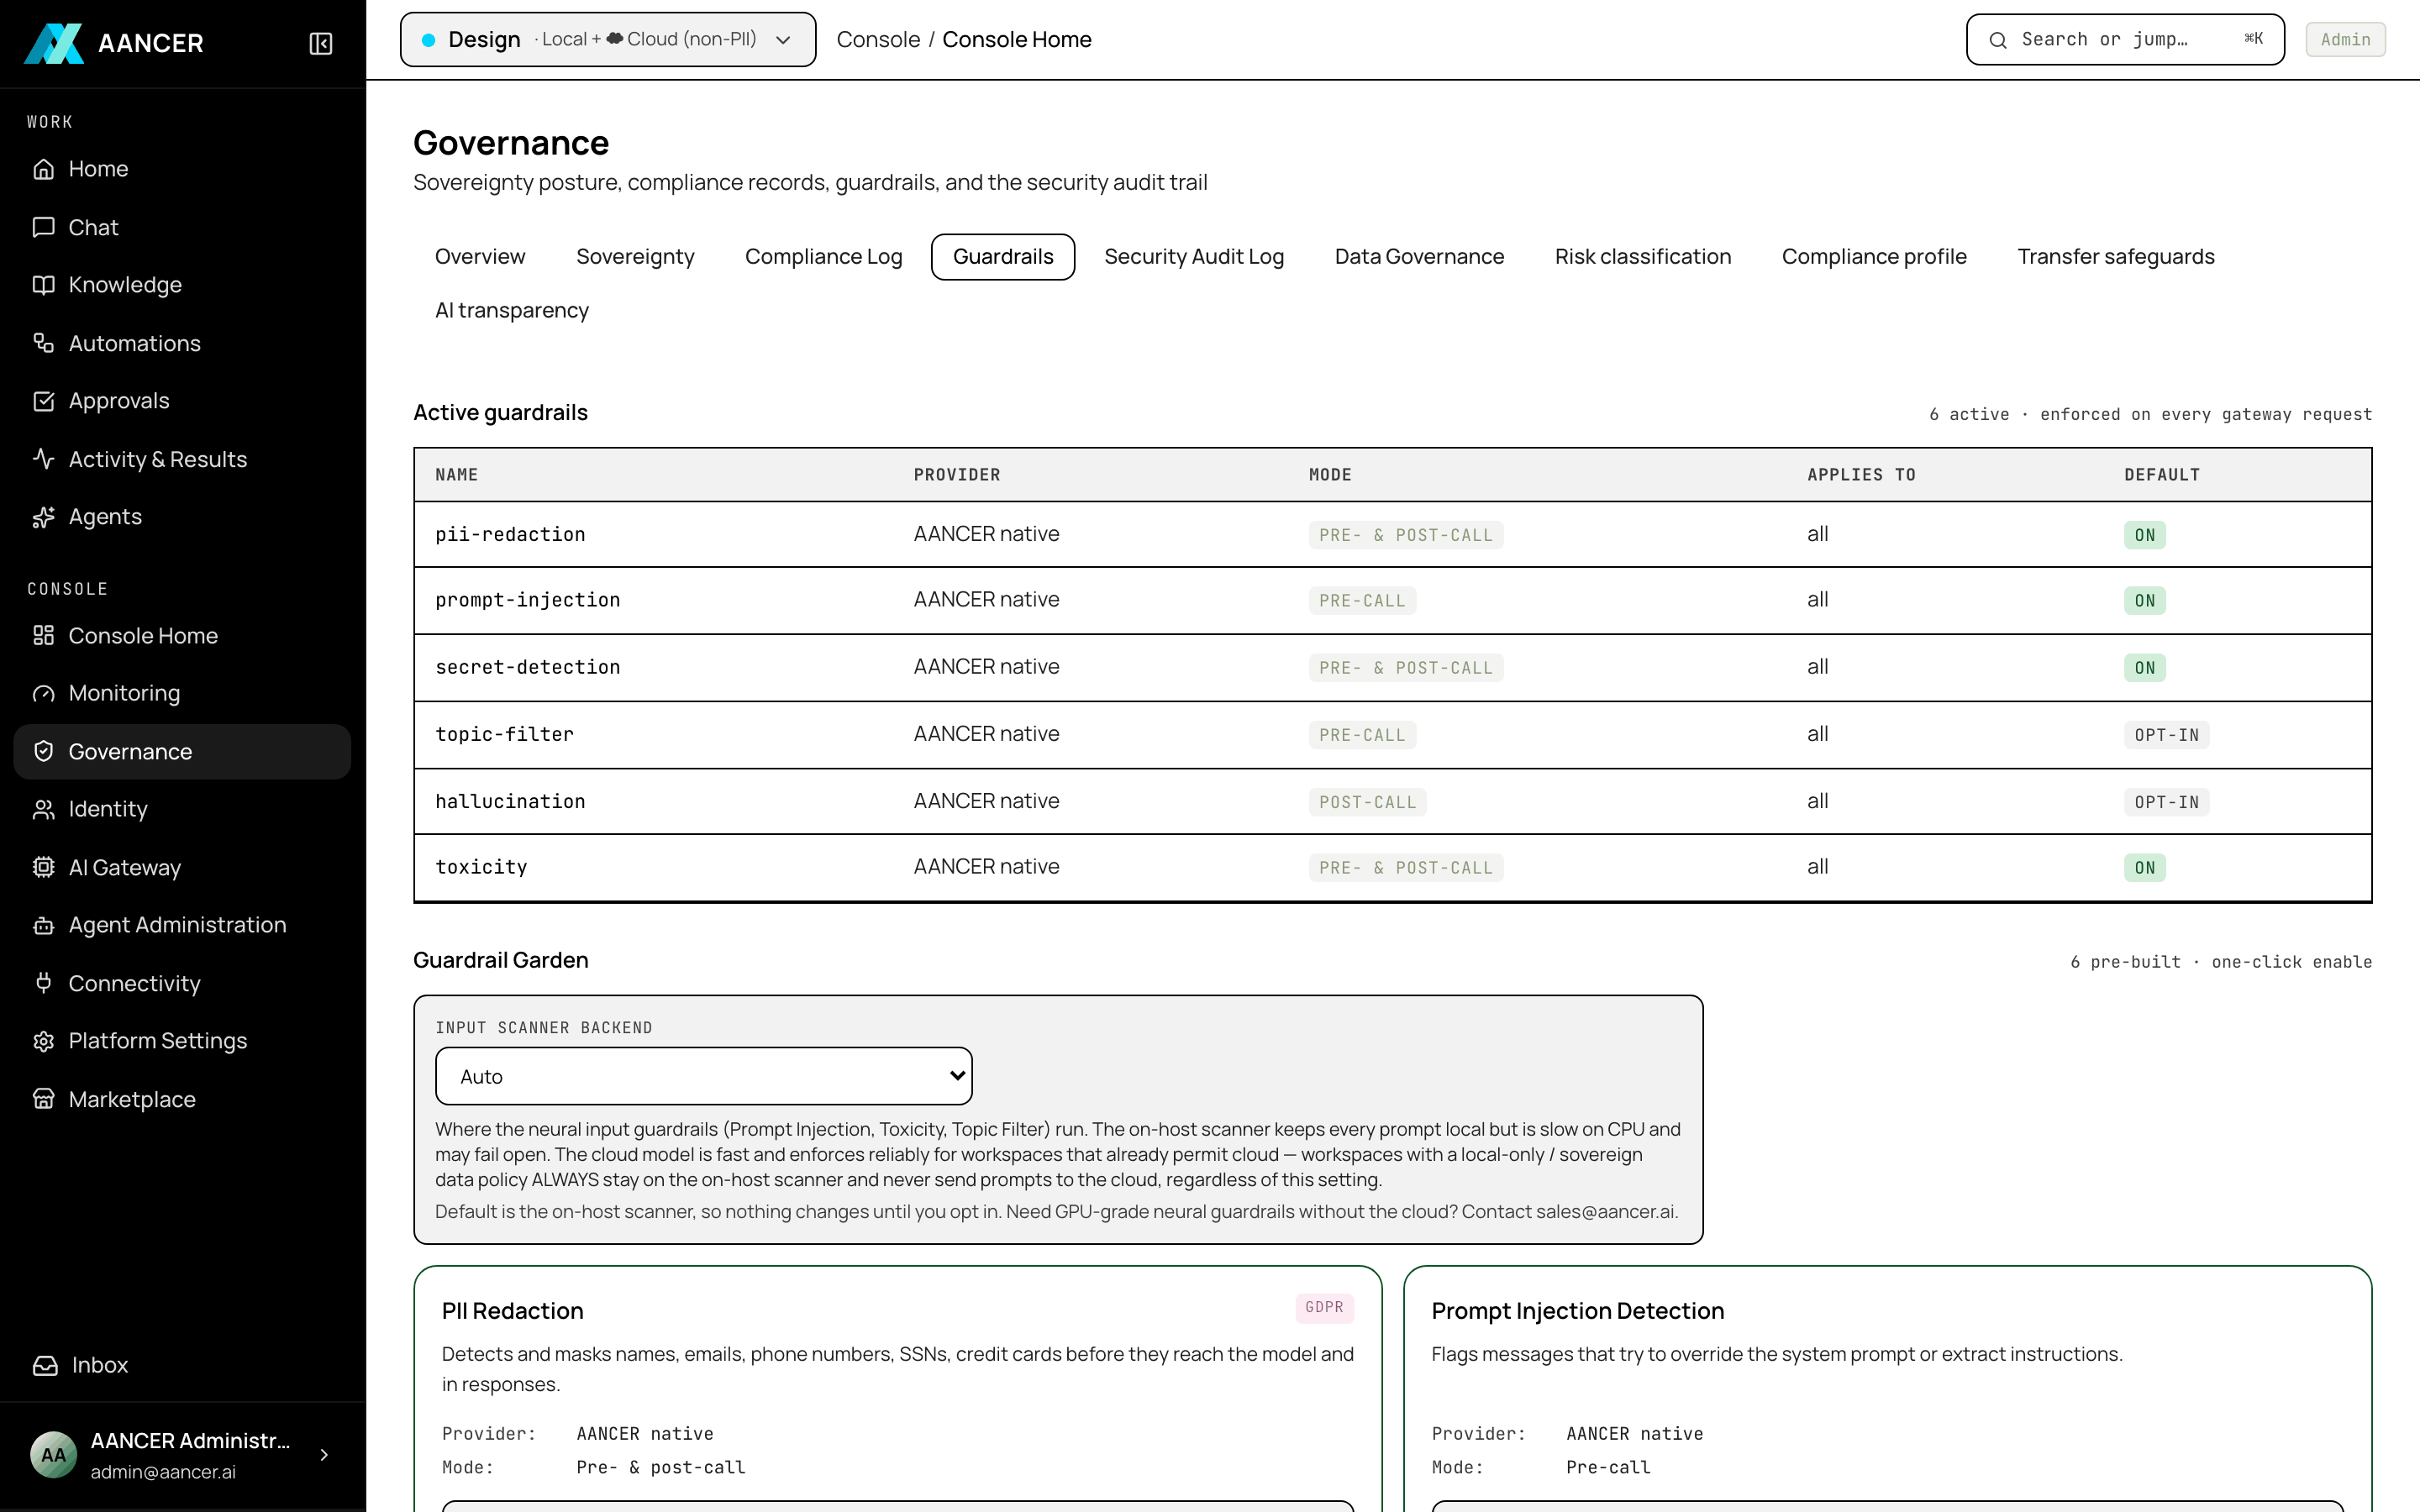Open the Compliance profile tab
Viewport: 2420px width, 1512px height.
point(1874,257)
